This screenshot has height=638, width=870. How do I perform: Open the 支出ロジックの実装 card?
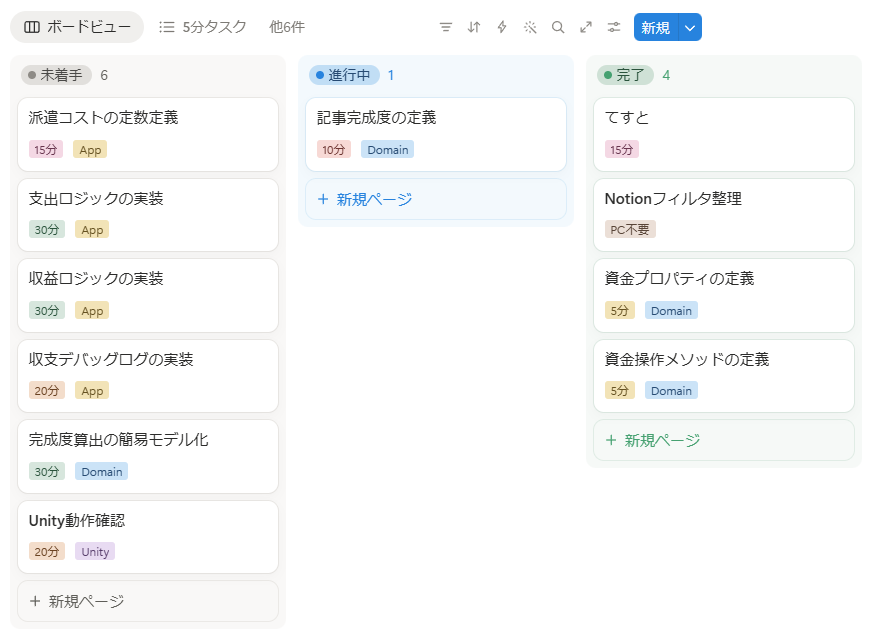pos(148,215)
